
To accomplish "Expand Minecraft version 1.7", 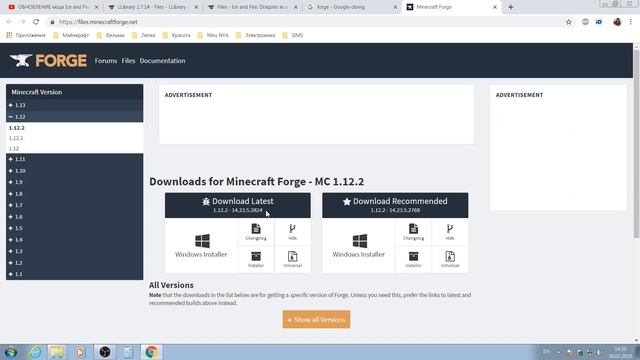I will pyautogui.click(x=75, y=205).
